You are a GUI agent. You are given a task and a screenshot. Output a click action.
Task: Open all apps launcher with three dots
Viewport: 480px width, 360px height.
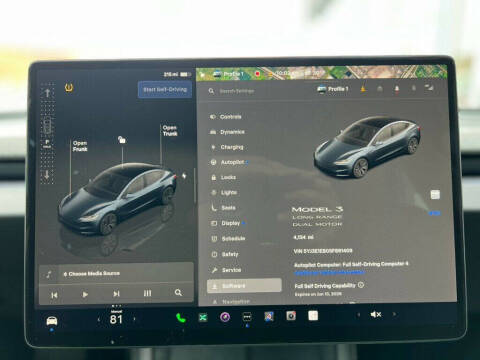[247, 316]
